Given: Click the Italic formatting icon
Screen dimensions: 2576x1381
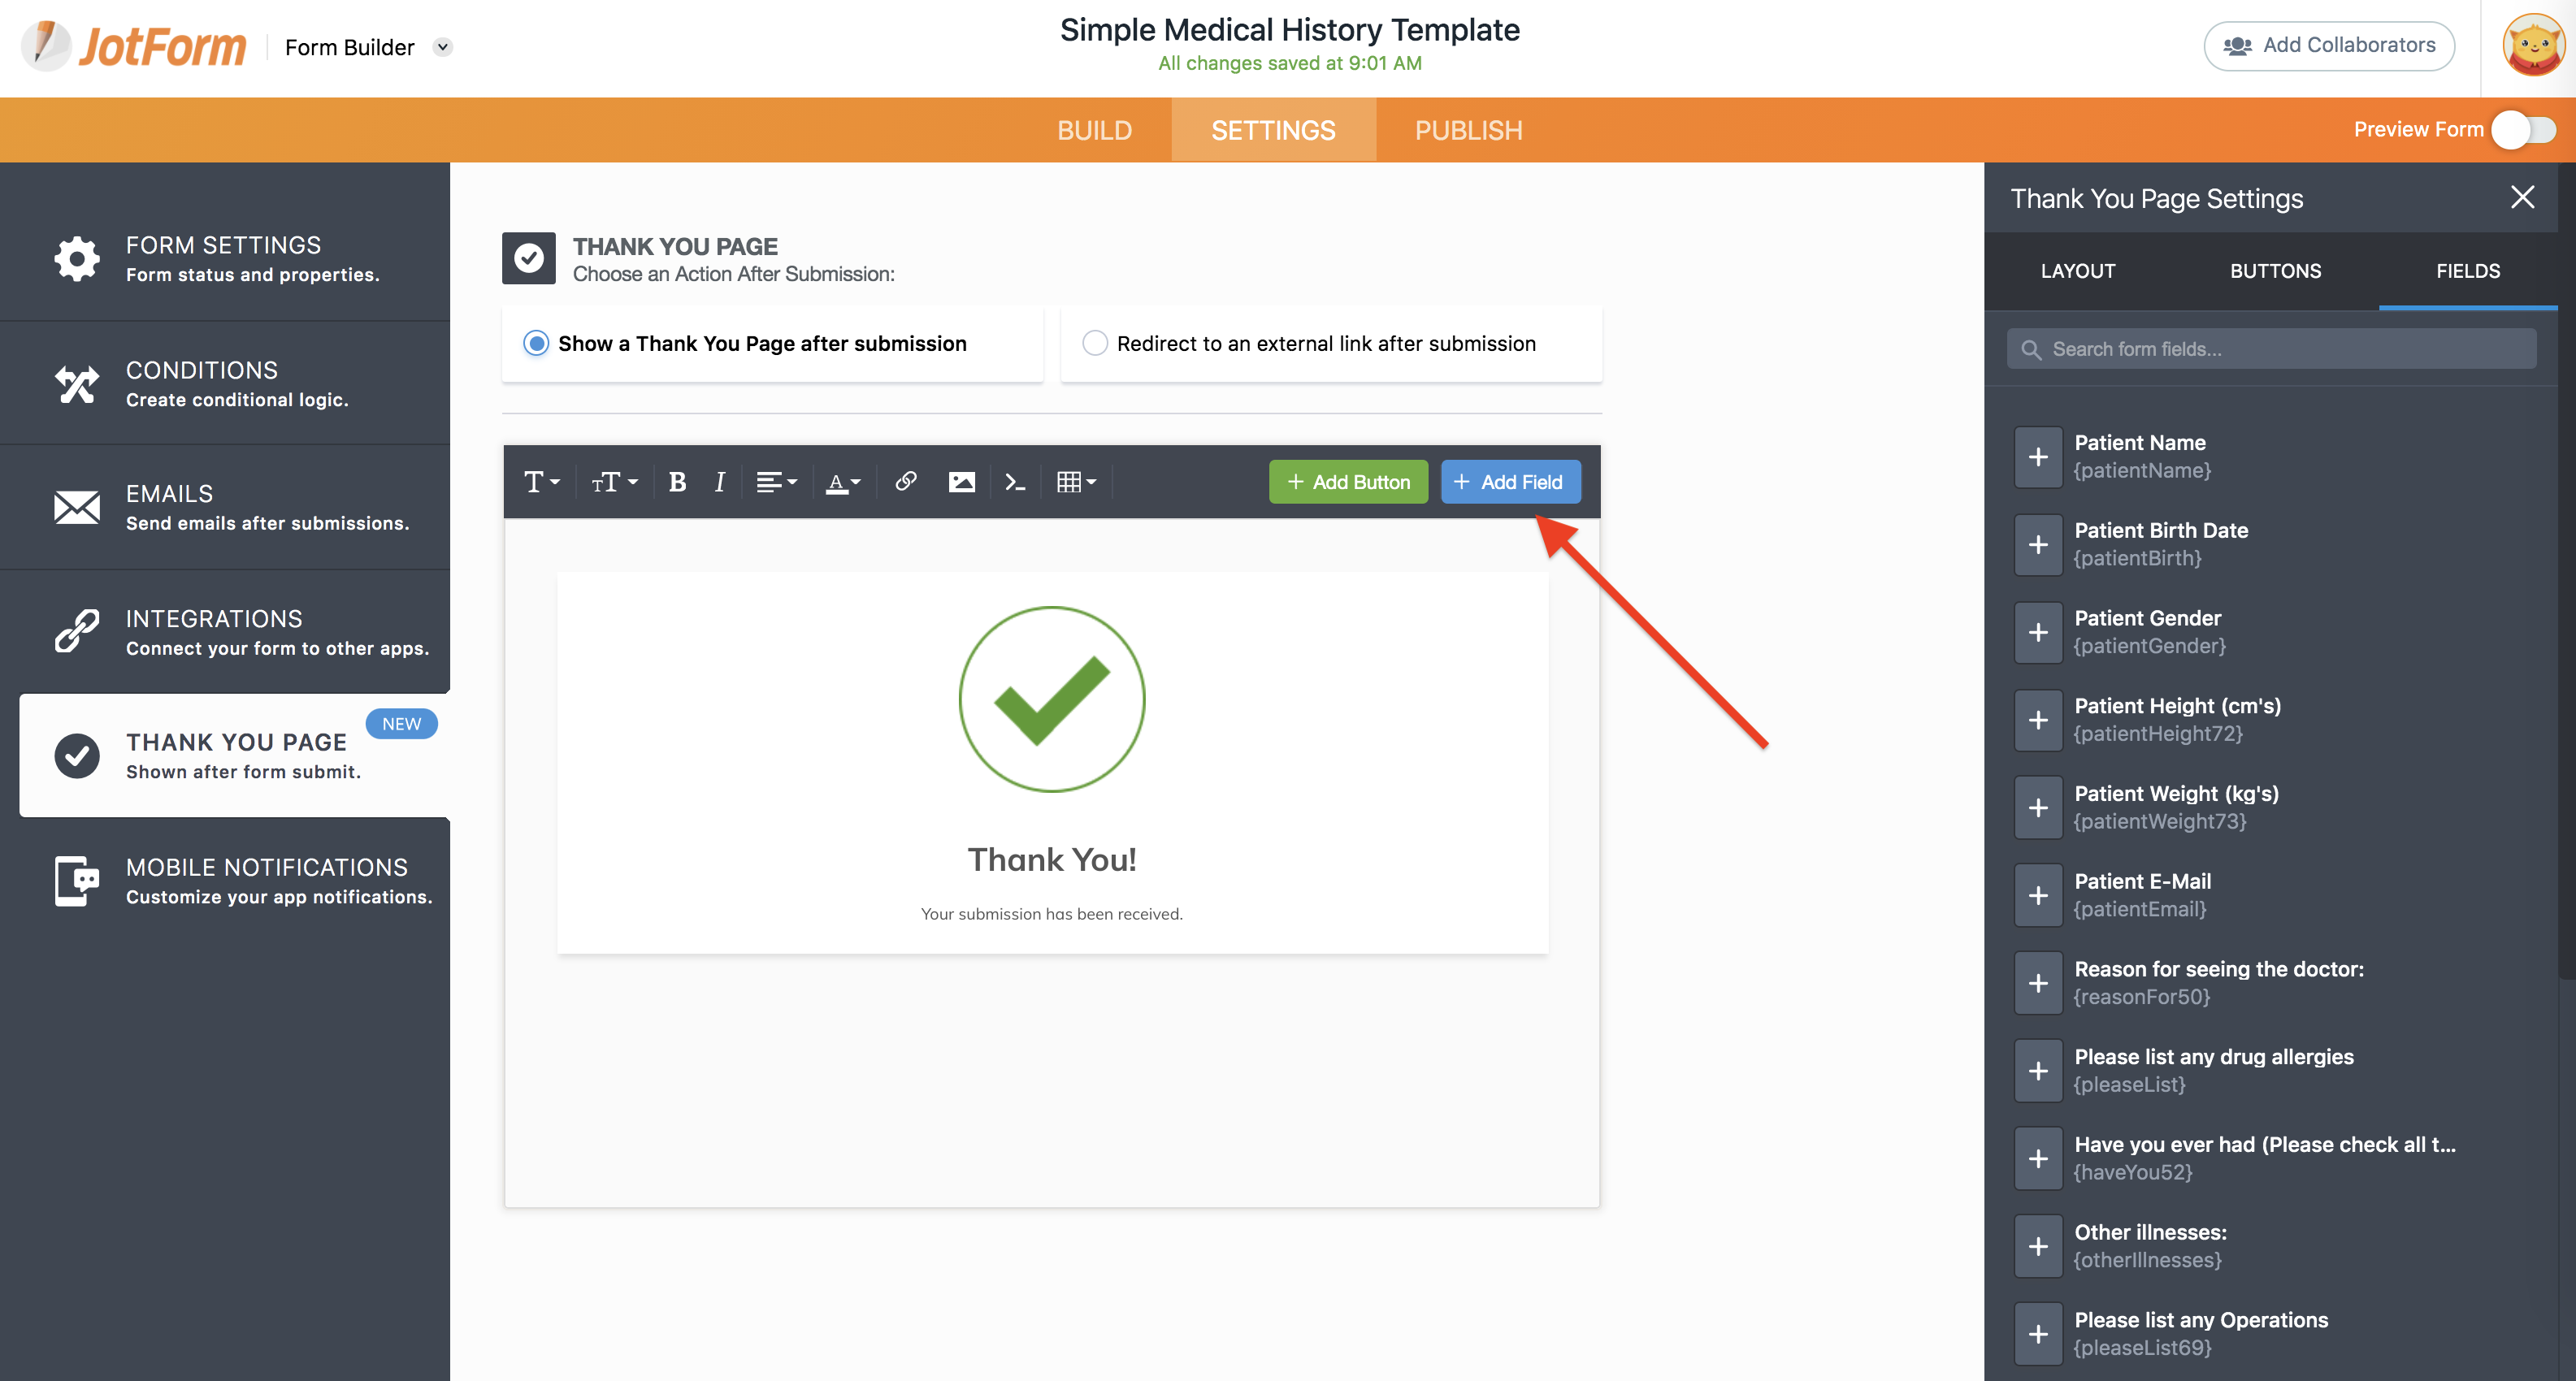Looking at the screenshot, I should [x=719, y=482].
